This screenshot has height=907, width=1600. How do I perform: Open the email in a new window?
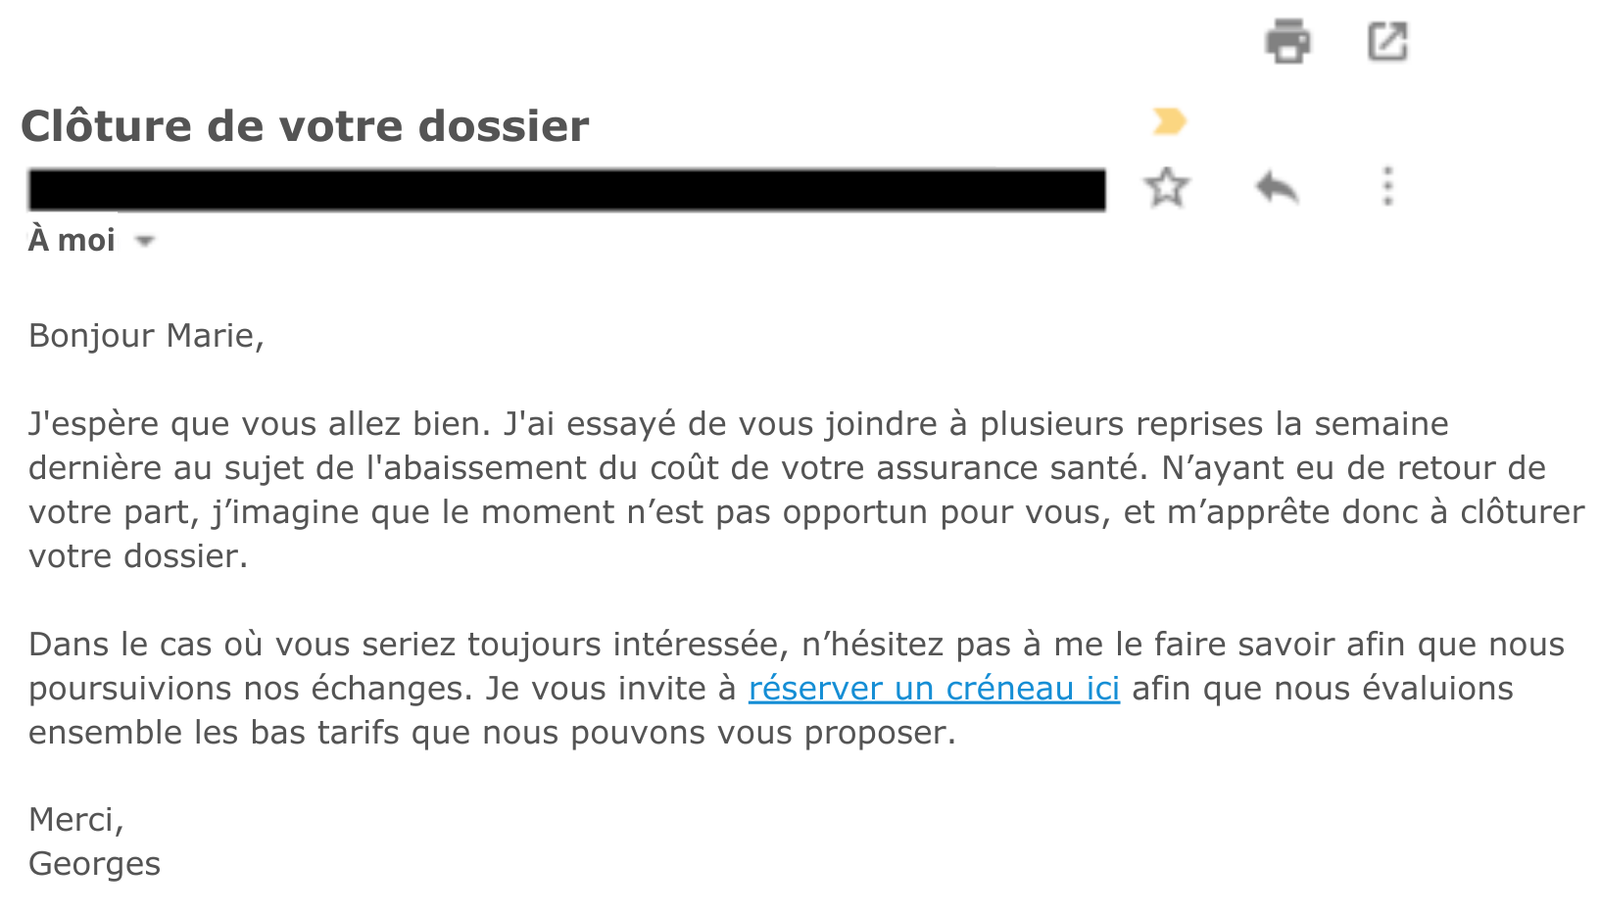click(1387, 42)
